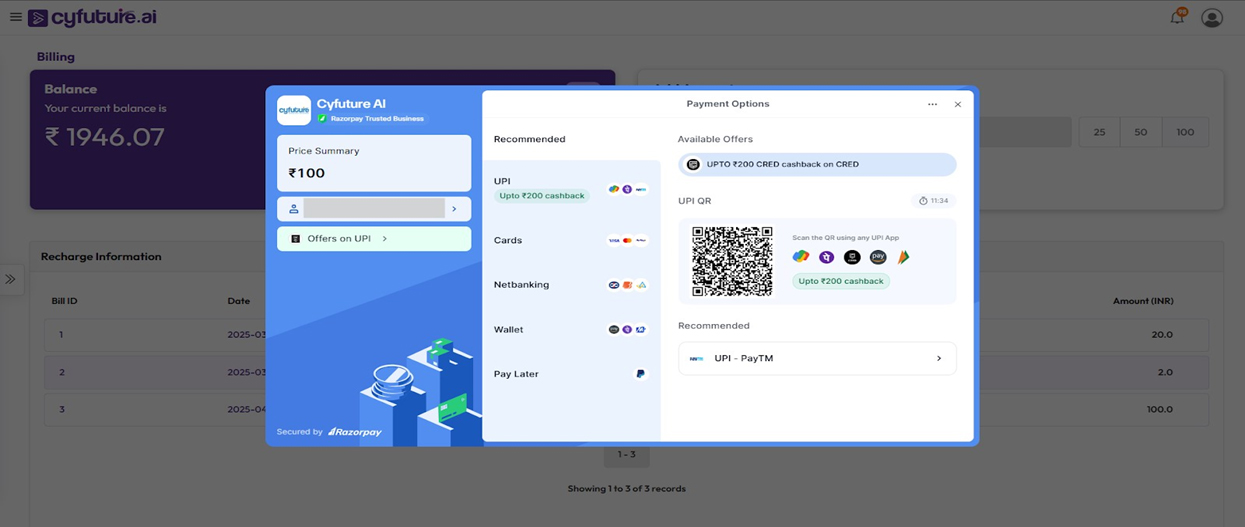
Task: Expand the contact details row with the person icon
Action: 374,209
